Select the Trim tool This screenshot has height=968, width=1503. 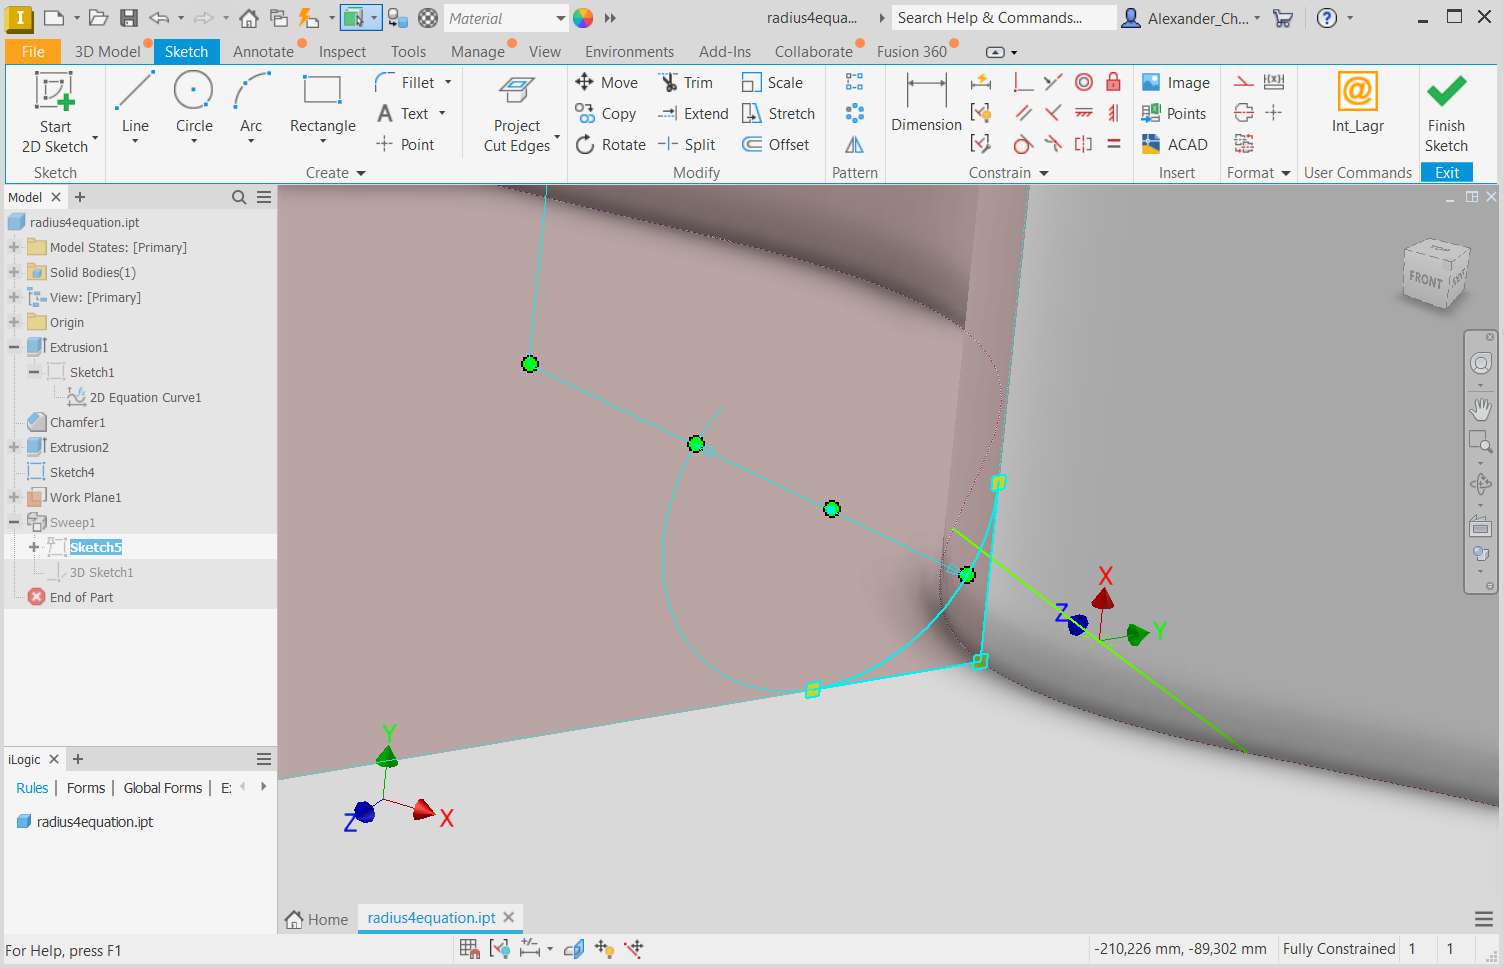pyautogui.click(x=687, y=82)
